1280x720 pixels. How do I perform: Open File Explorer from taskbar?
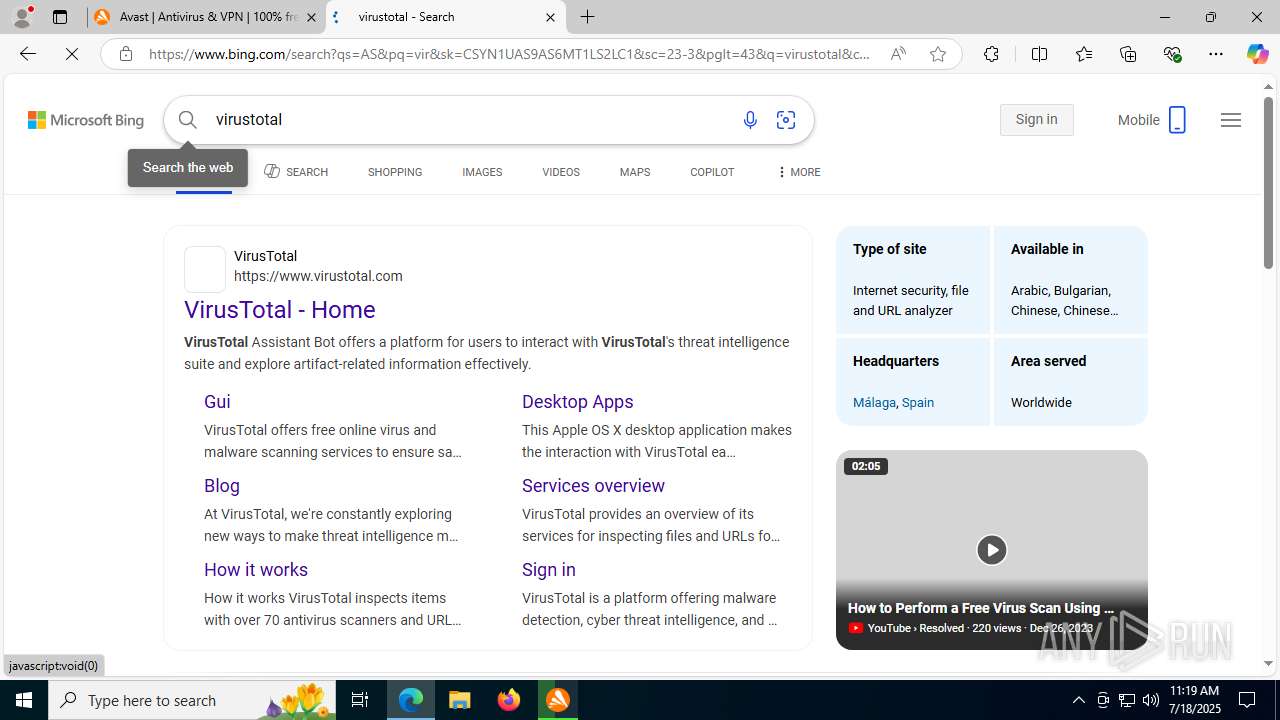coord(460,700)
